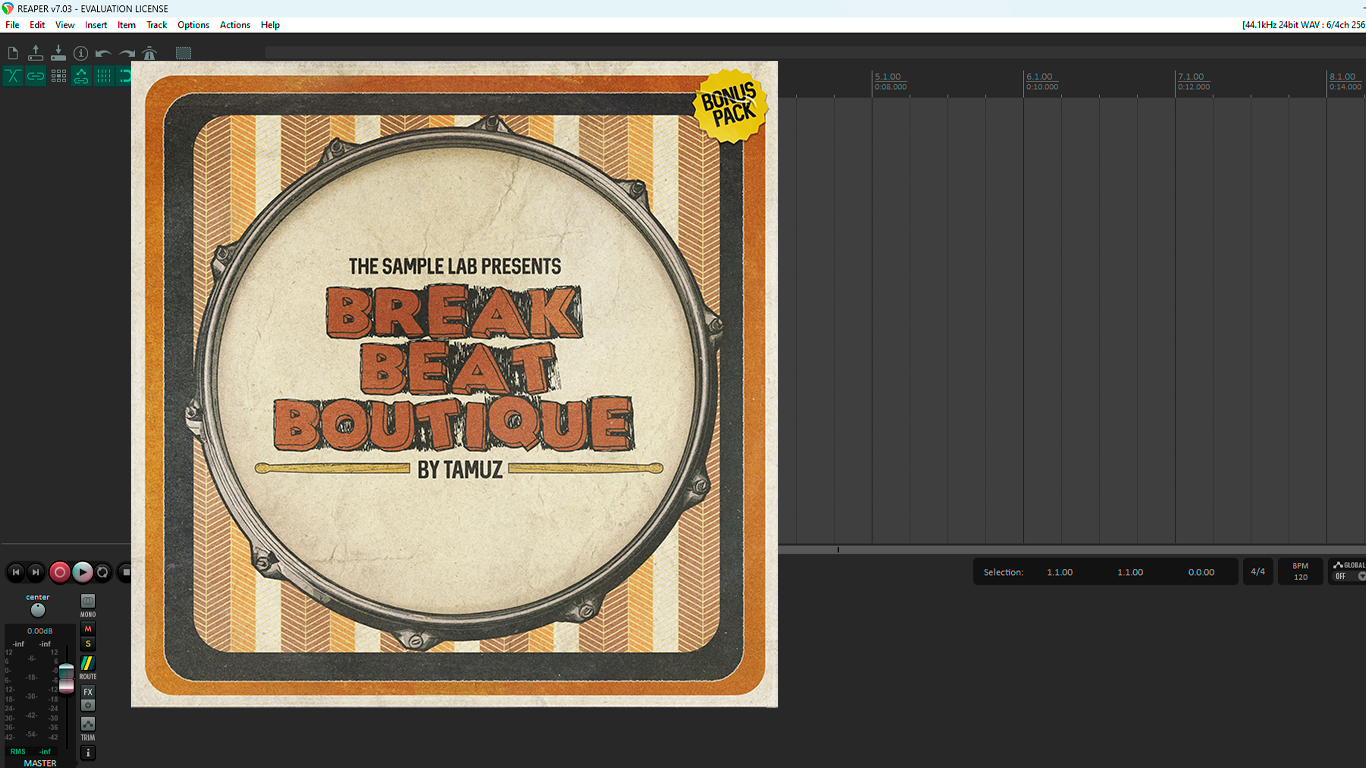The height and width of the screenshot is (768, 1366).
Task: Toggle item grouping chain-link icon
Action: [36, 76]
